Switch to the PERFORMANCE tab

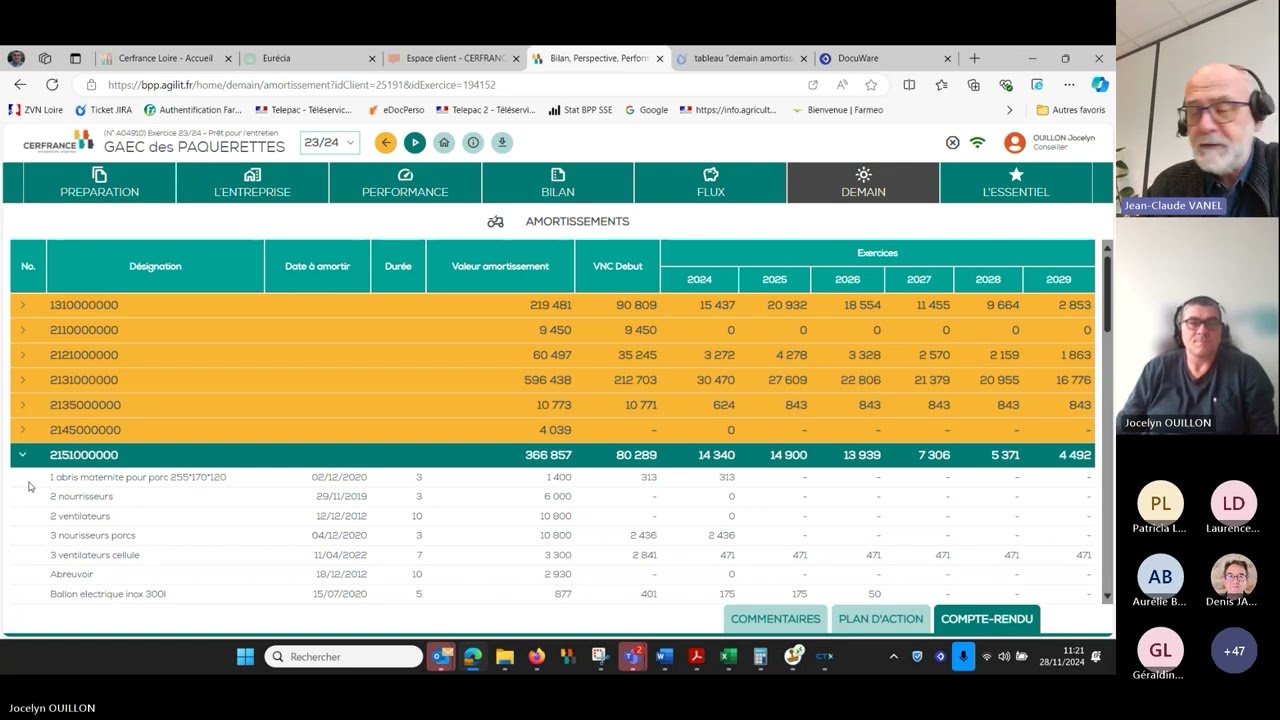[405, 183]
